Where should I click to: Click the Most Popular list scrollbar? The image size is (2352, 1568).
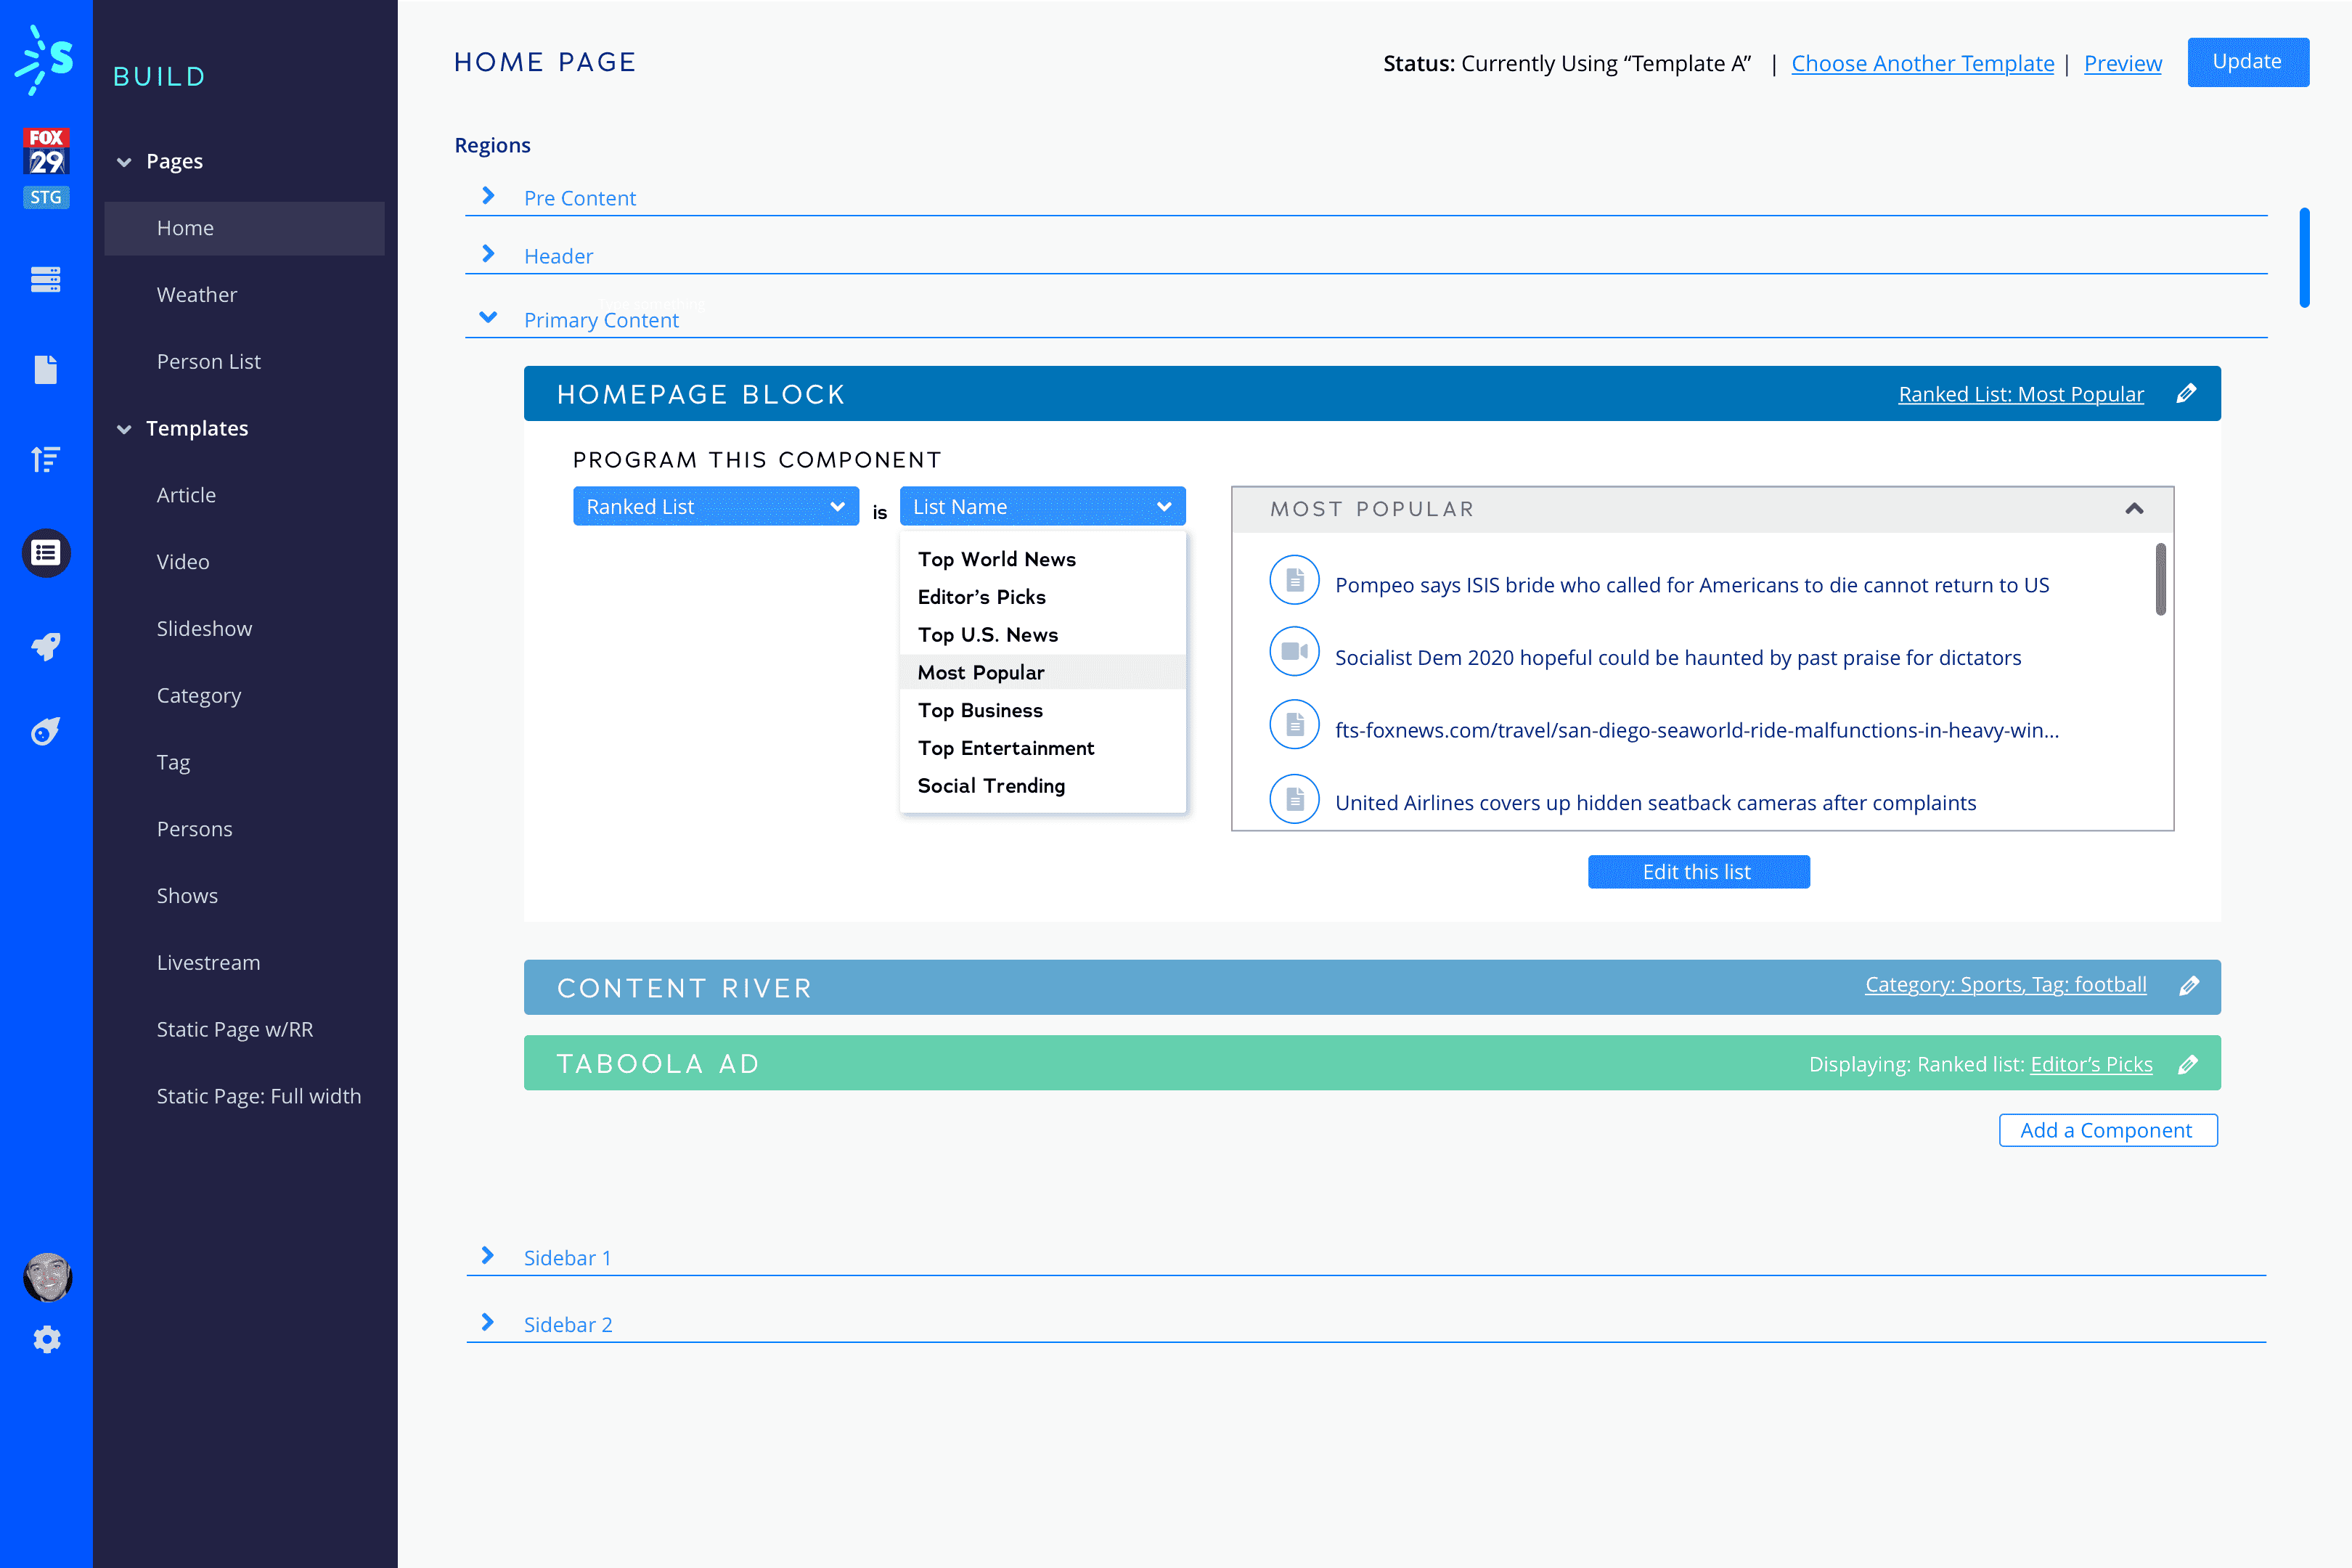point(2160,579)
